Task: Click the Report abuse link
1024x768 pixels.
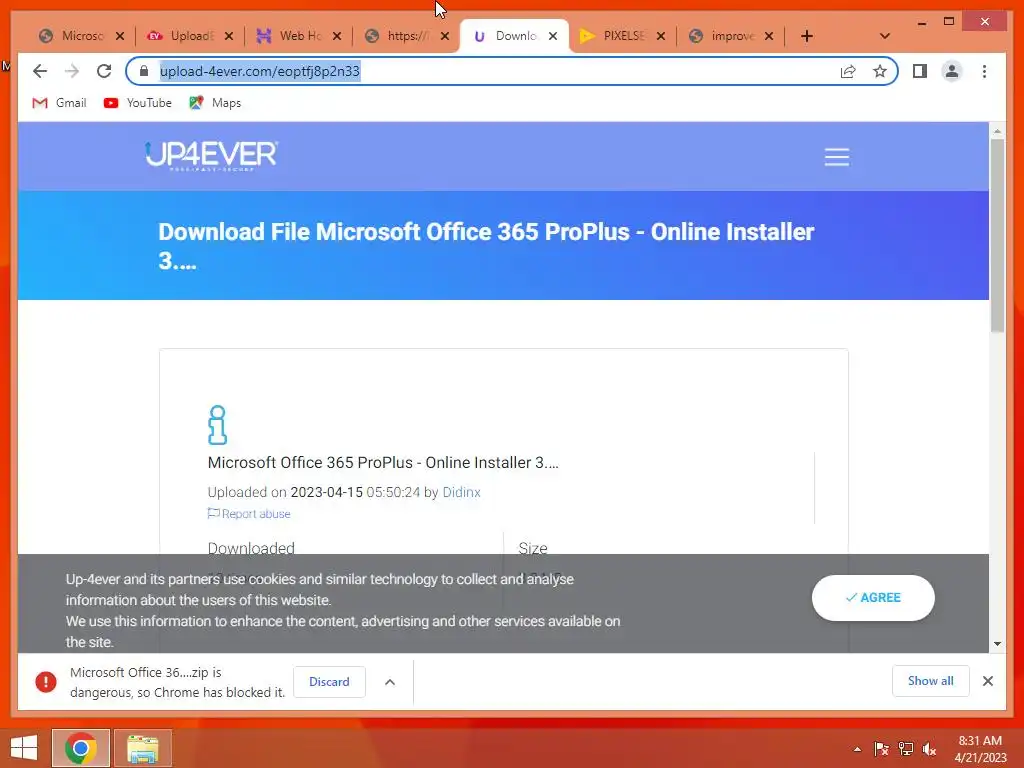Action: 249,514
